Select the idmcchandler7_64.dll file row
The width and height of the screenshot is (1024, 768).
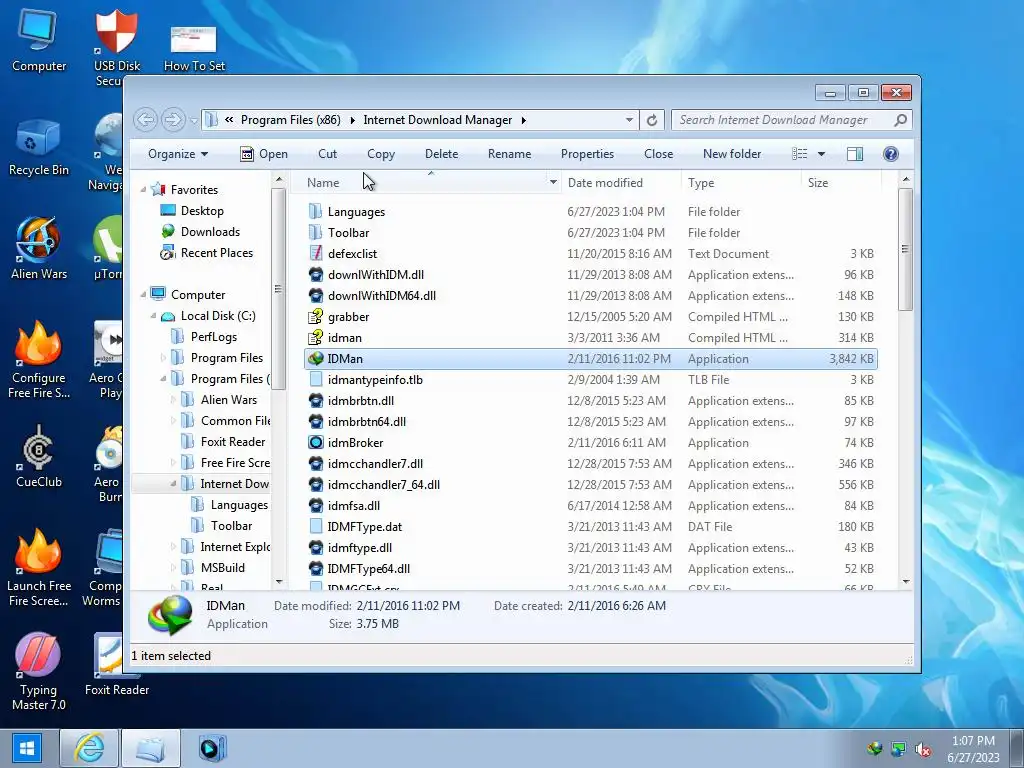click(591, 485)
